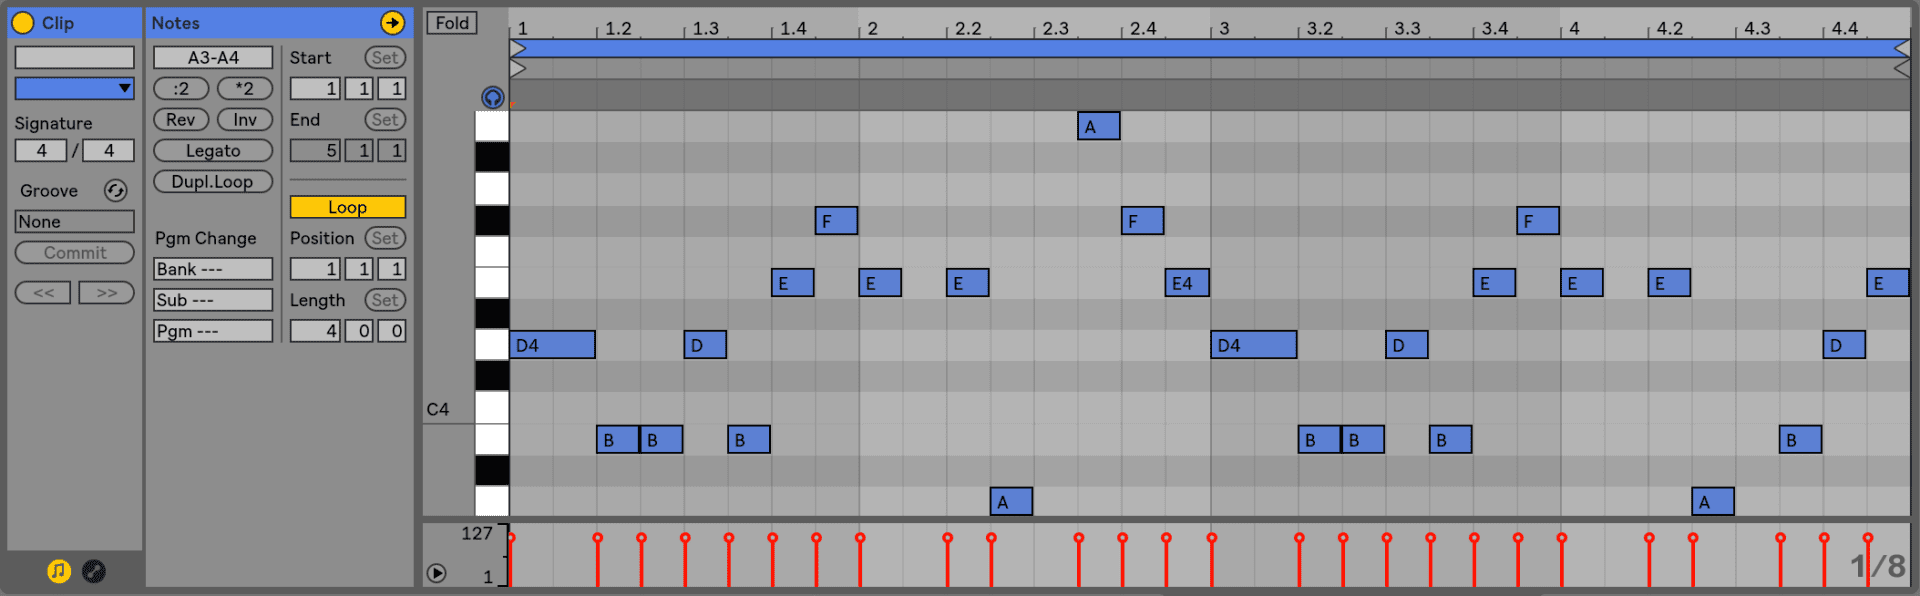Screen dimensions: 1920x596
Task: Nudge clip backward with << button
Action: click(x=43, y=292)
